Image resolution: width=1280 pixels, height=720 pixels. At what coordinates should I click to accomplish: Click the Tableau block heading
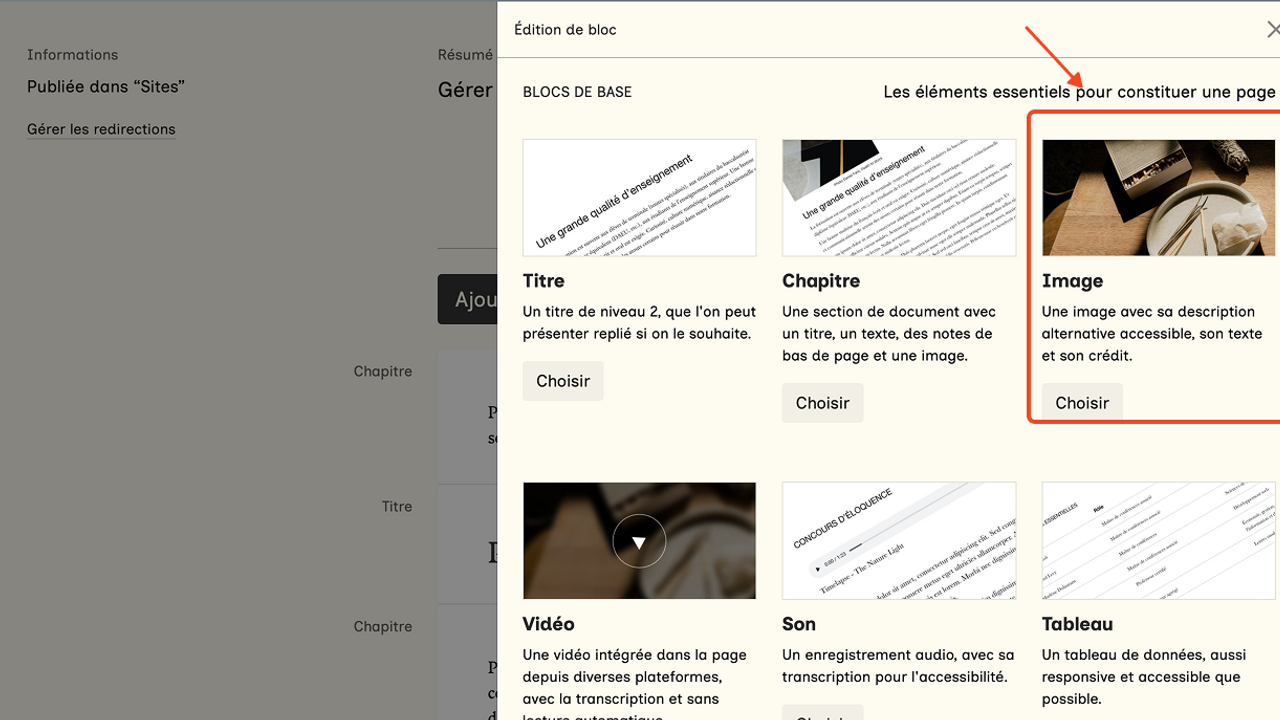[x=1077, y=624]
